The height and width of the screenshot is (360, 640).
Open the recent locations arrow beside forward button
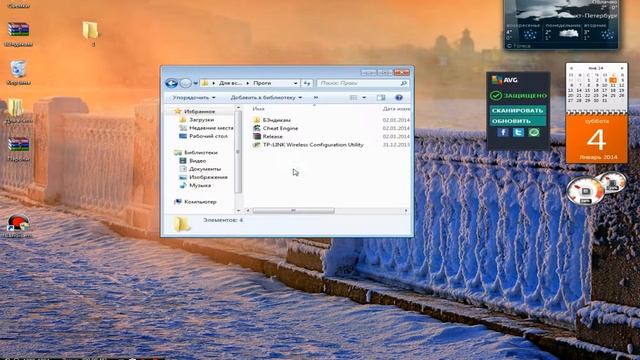[196, 83]
